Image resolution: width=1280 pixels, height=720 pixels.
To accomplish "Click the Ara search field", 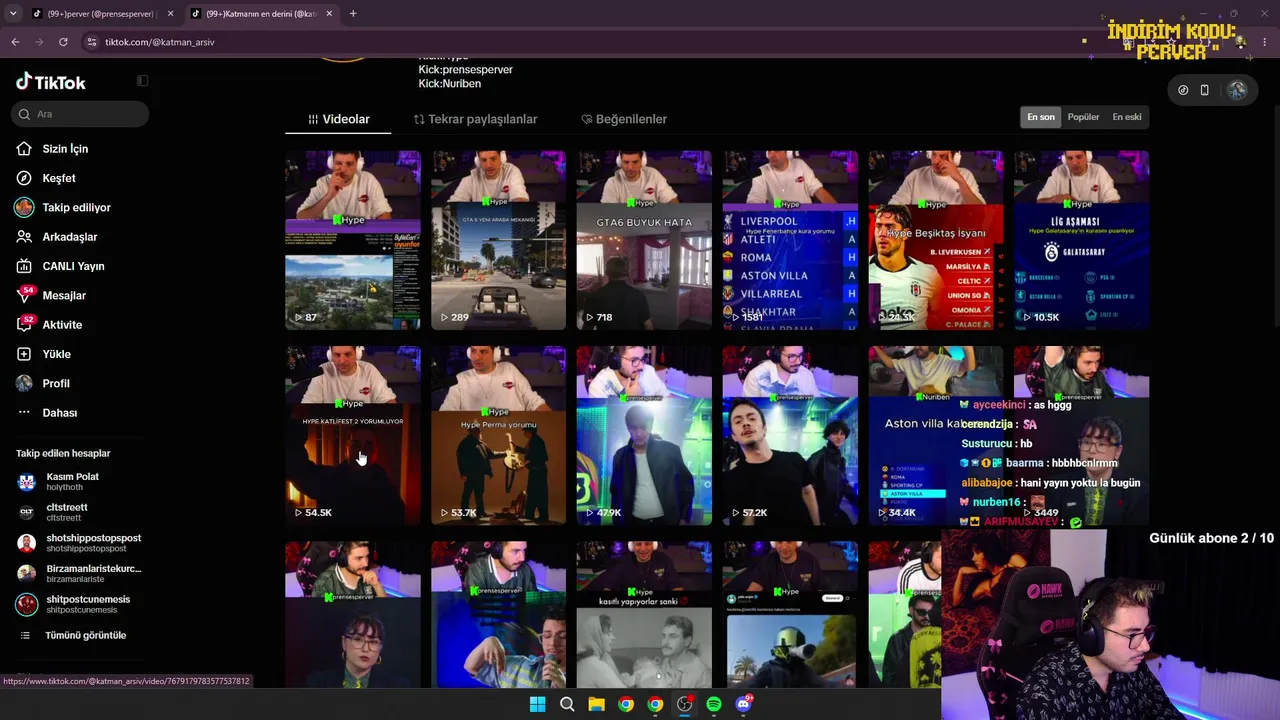I will [x=82, y=114].
